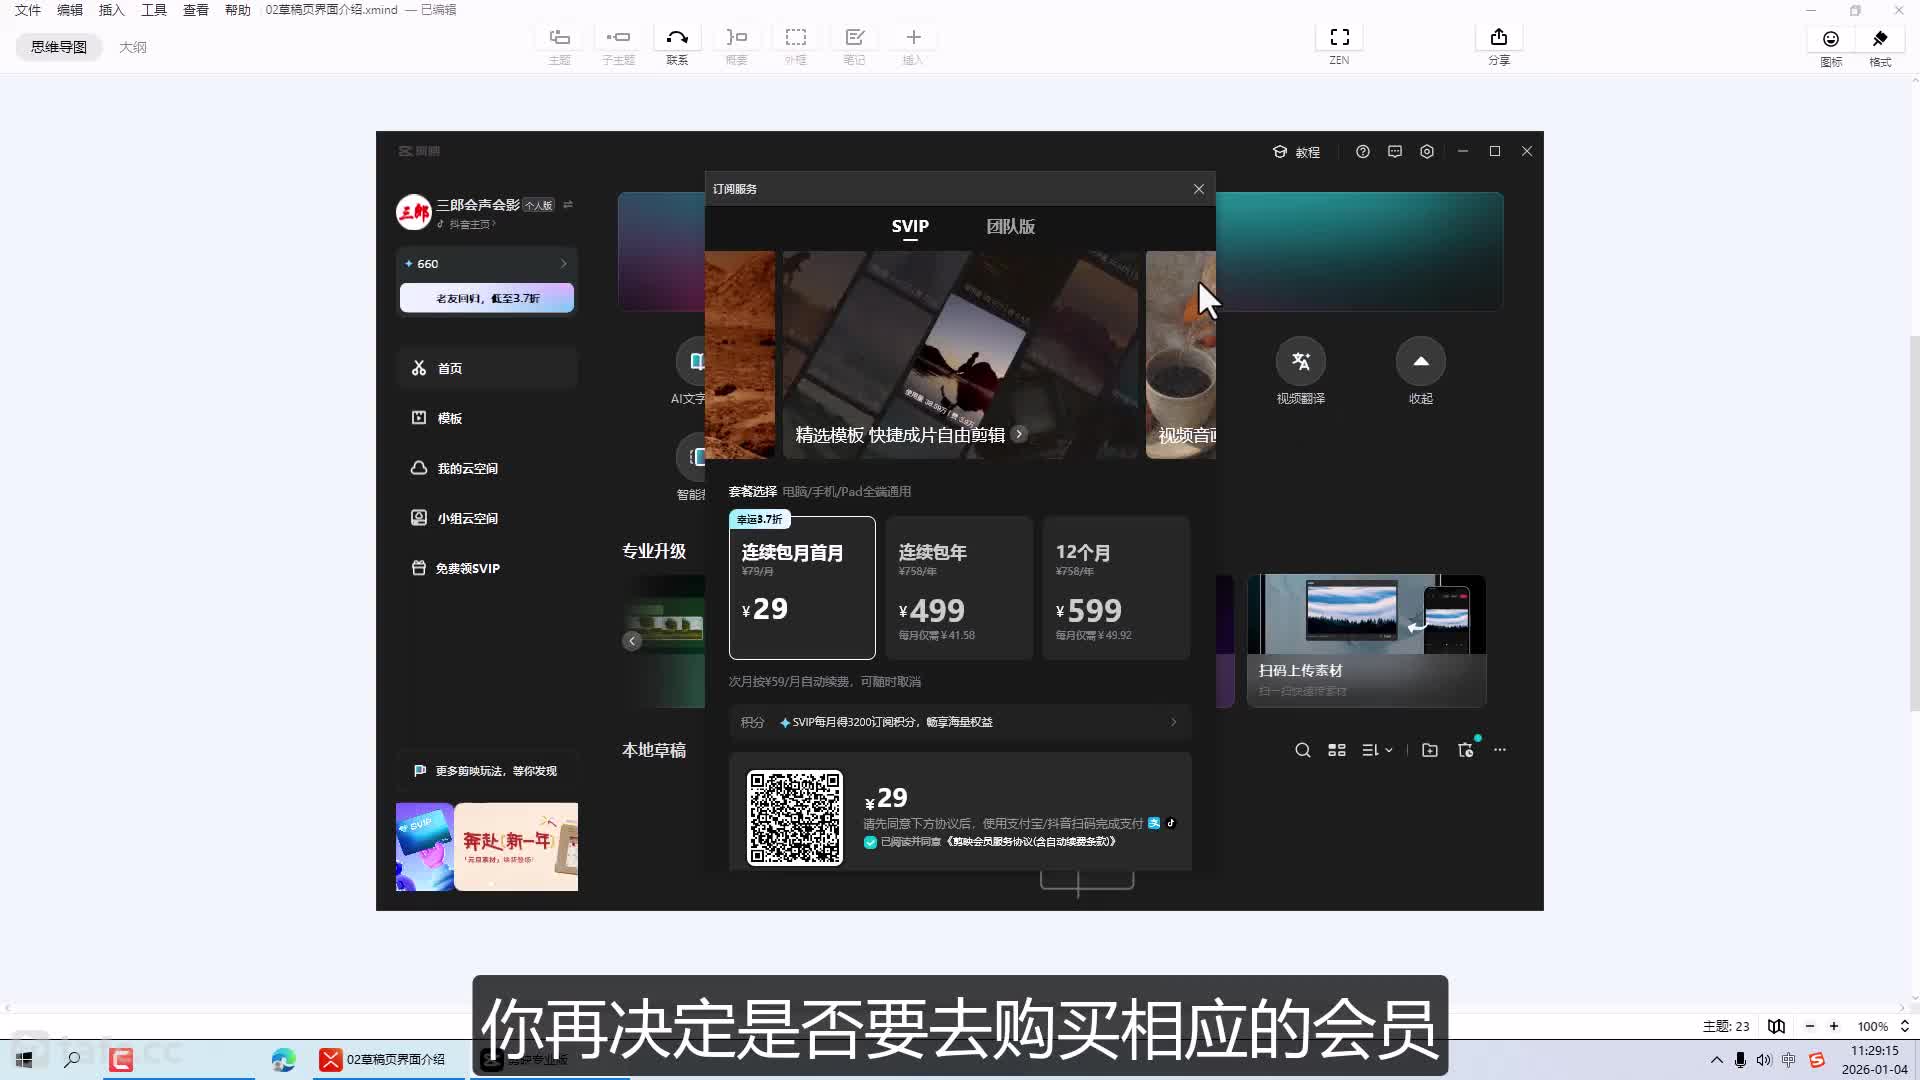Viewport: 1920px width, 1080px height.
Task: Click the 扫码上传素材 thumbnail card
Action: point(1365,640)
